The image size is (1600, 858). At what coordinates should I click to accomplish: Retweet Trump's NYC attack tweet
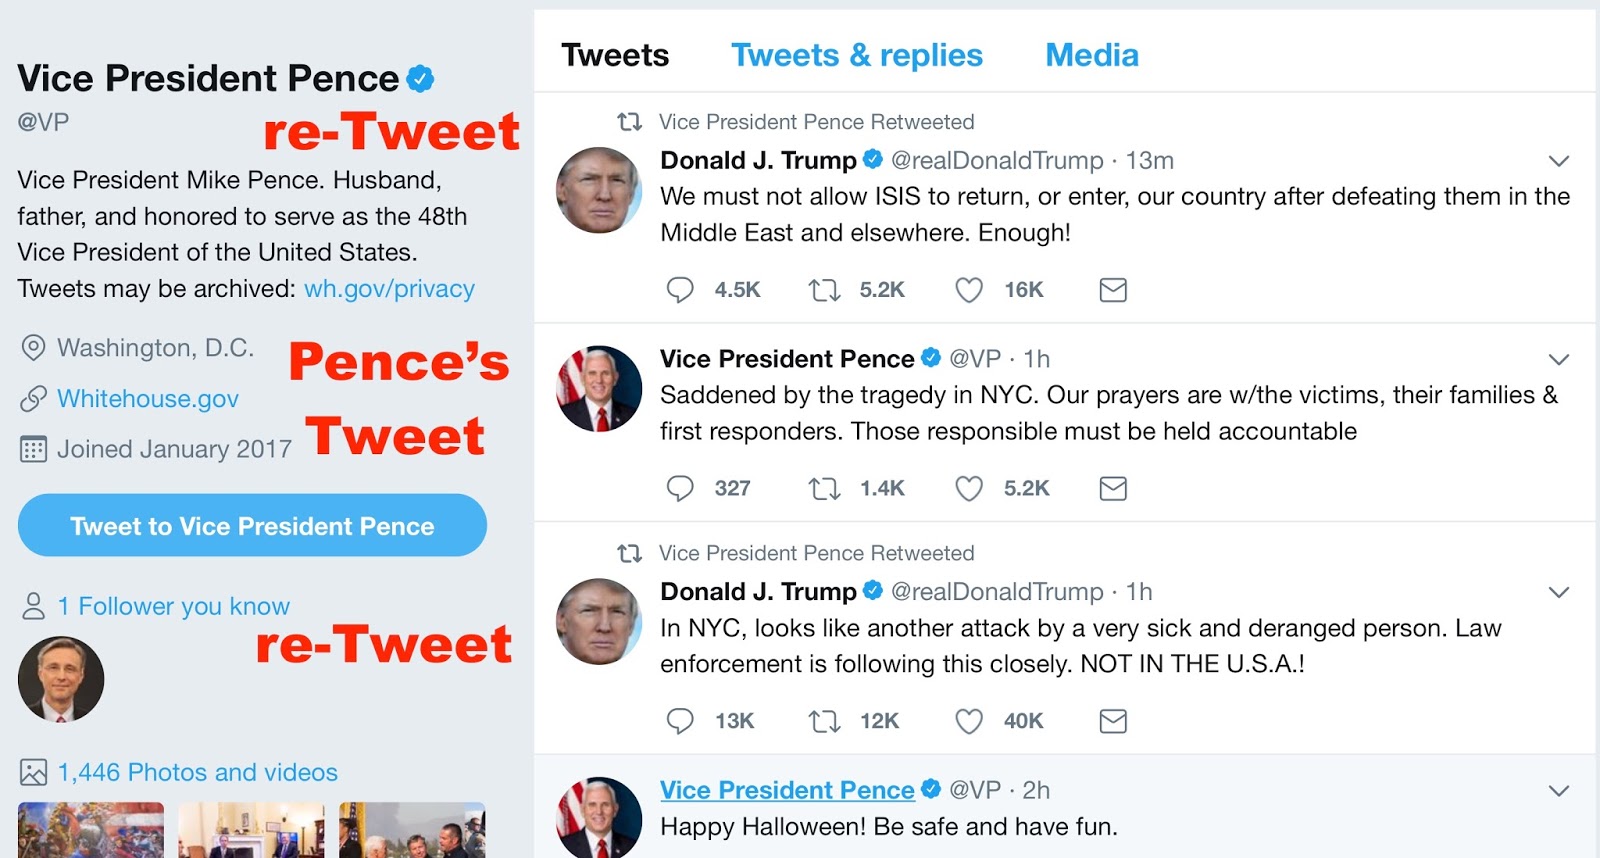[824, 721]
